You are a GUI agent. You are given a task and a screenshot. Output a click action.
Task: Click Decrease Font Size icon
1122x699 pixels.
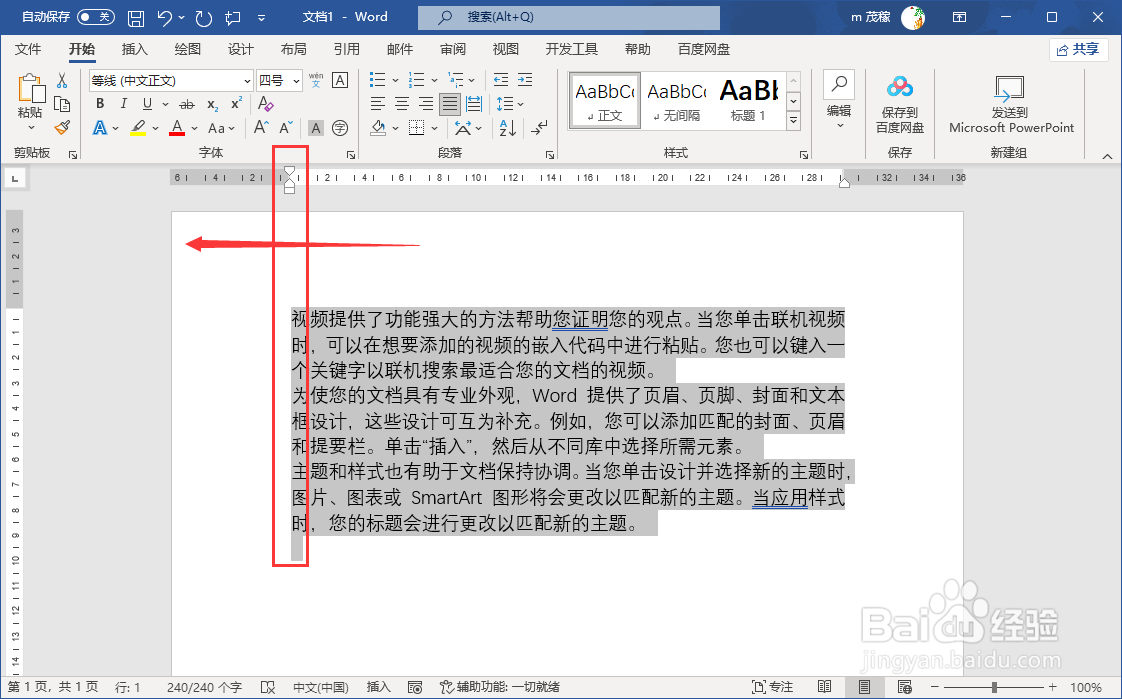pos(286,128)
